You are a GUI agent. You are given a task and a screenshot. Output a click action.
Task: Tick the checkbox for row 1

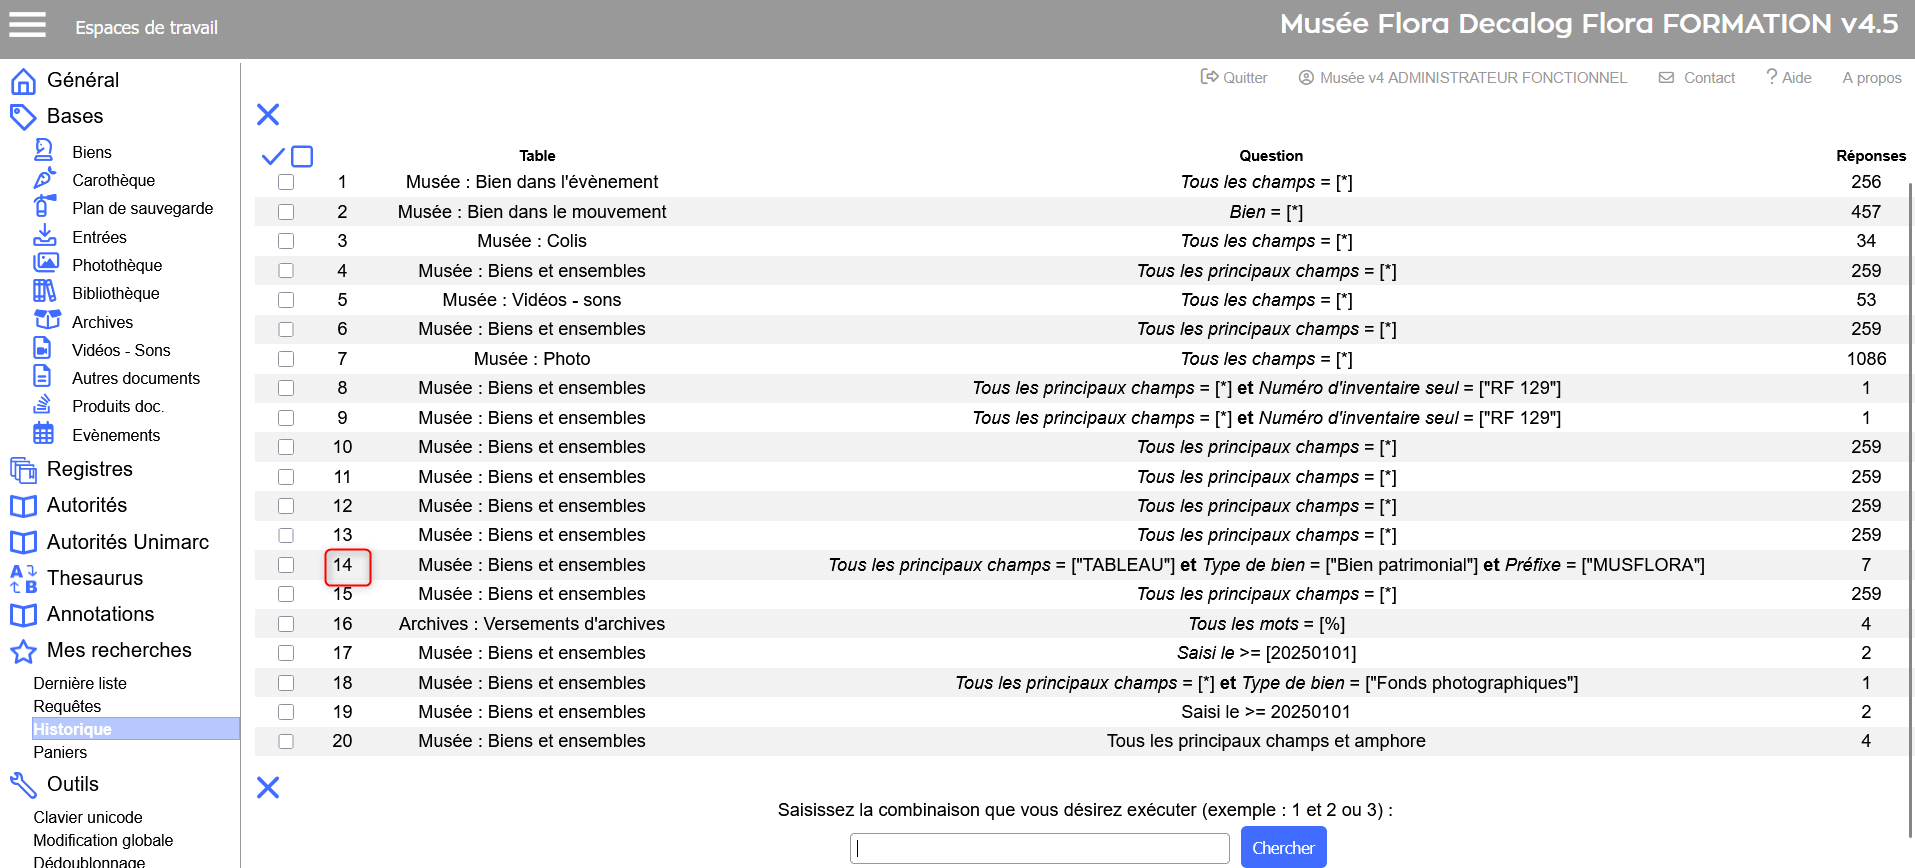pos(286,182)
